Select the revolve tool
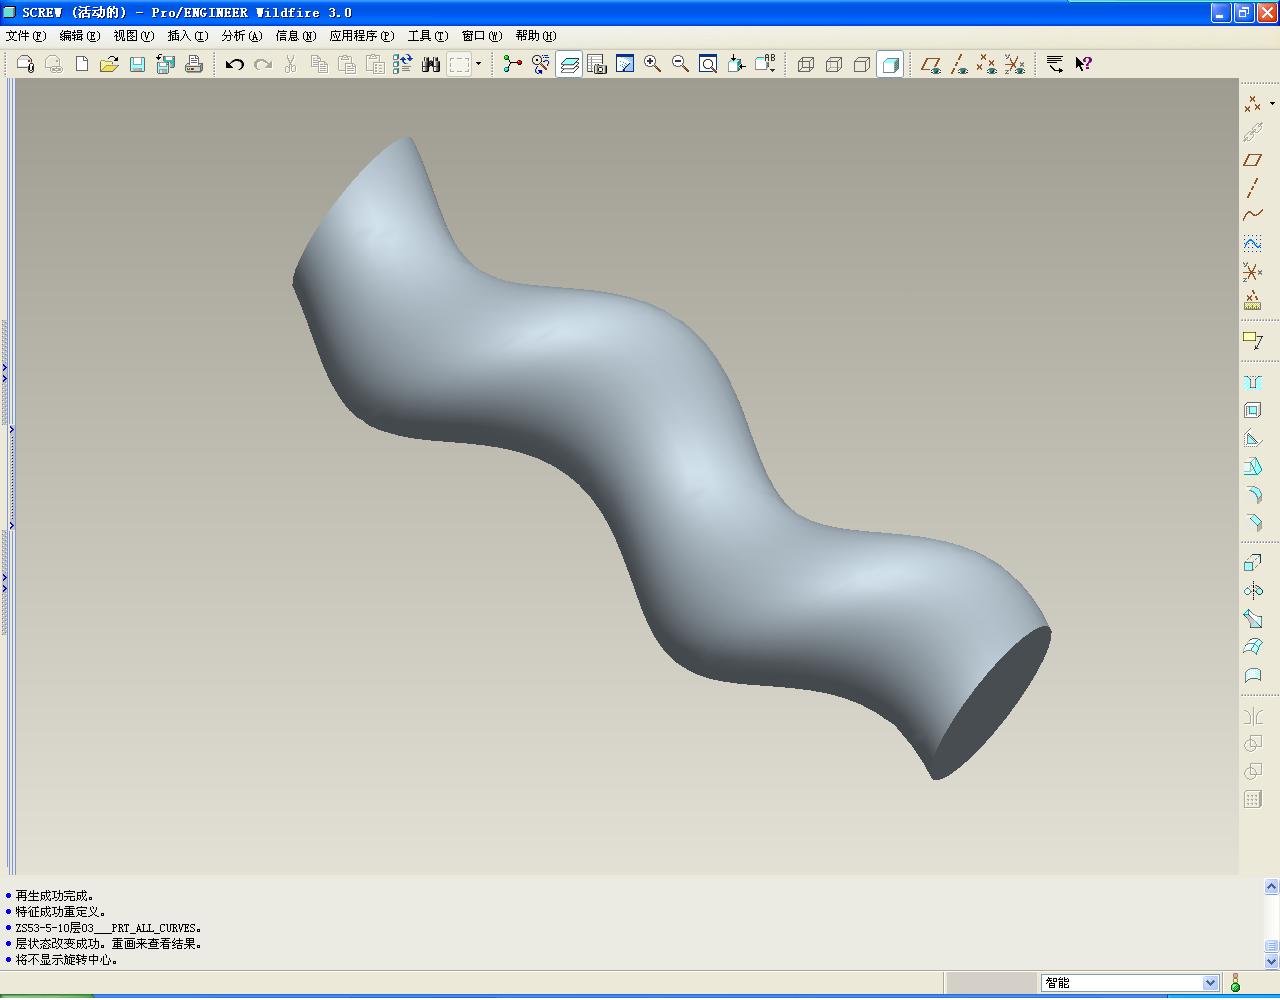 click(x=1252, y=591)
